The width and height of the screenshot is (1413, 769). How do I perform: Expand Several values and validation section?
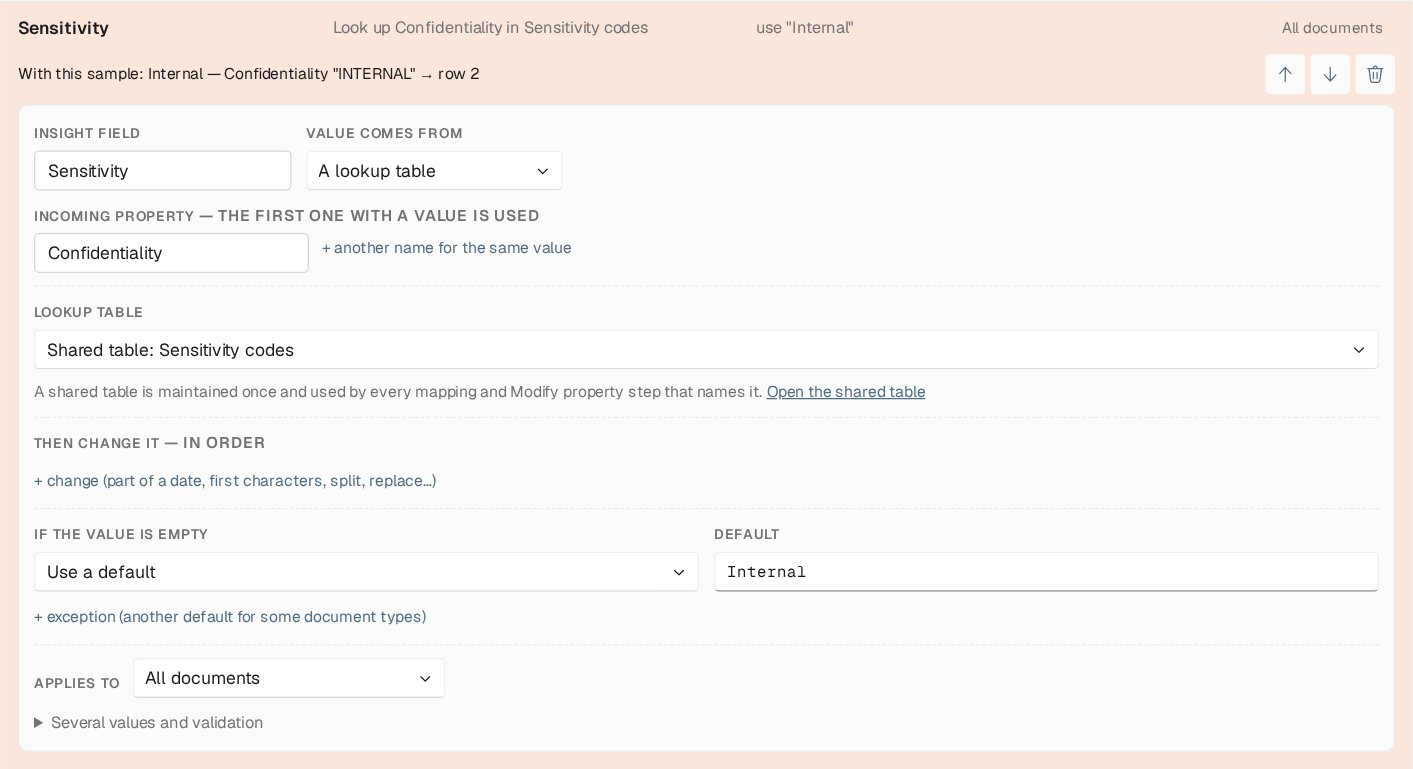[x=149, y=723]
